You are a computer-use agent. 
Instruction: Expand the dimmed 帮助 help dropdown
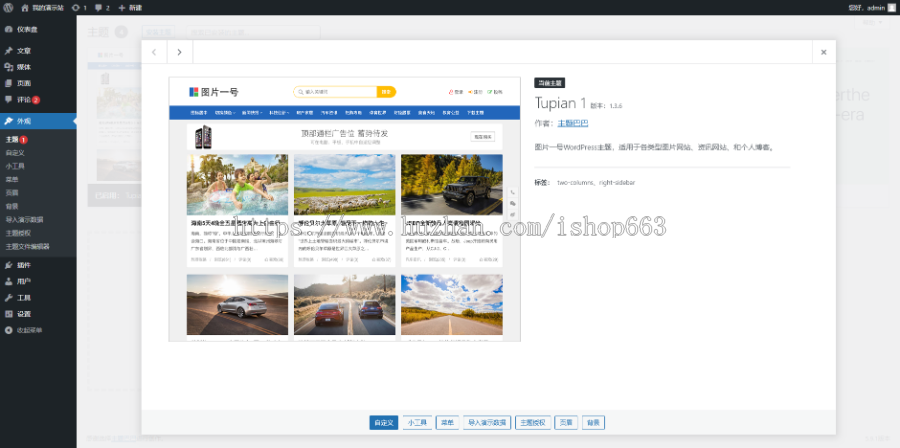[871, 22]
